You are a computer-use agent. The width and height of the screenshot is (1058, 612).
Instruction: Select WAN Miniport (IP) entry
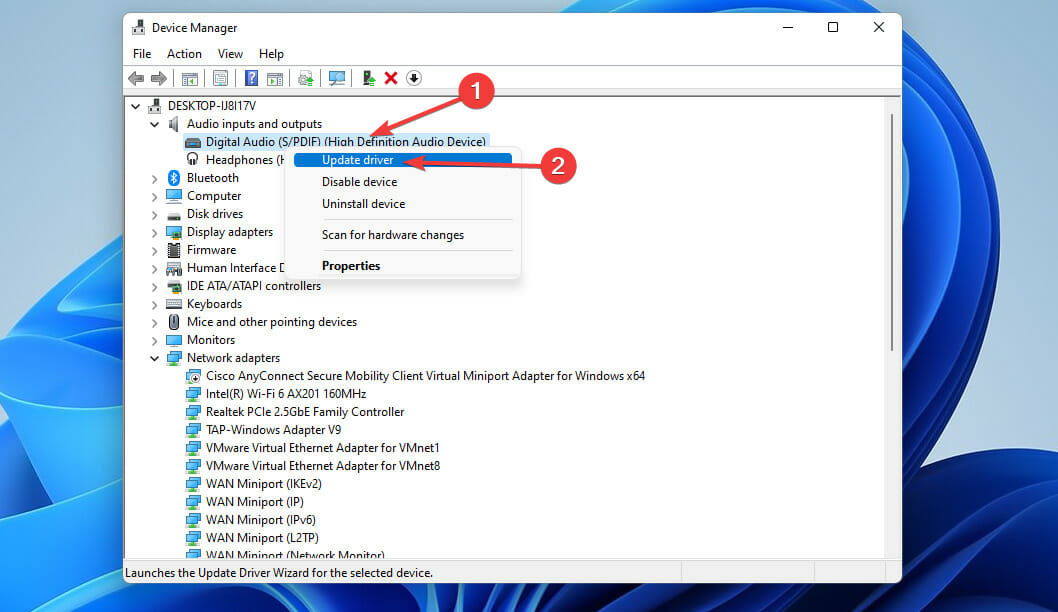(254, 502)
